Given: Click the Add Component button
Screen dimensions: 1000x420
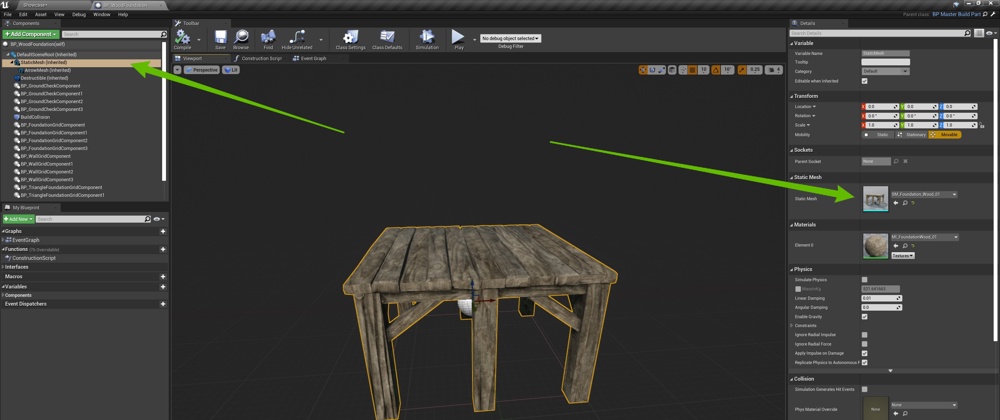Looking at the screenshot, I should pos(30,34).
